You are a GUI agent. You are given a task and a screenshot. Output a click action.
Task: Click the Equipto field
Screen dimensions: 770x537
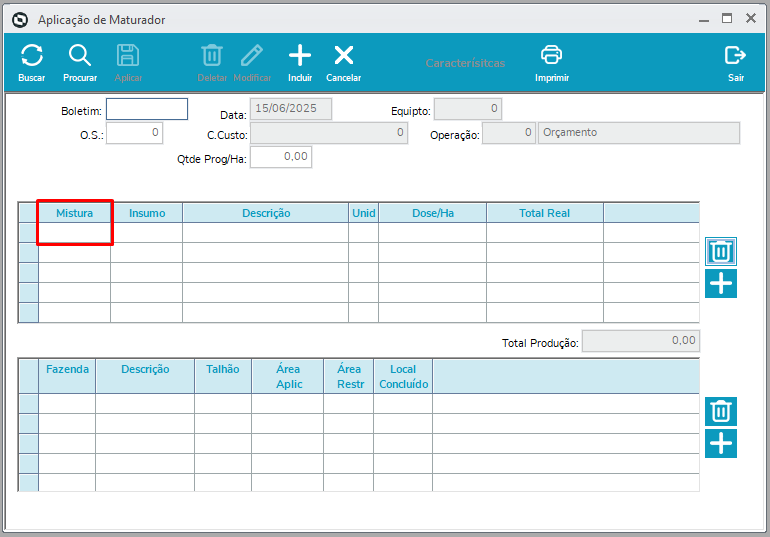[x=468, y=109]
